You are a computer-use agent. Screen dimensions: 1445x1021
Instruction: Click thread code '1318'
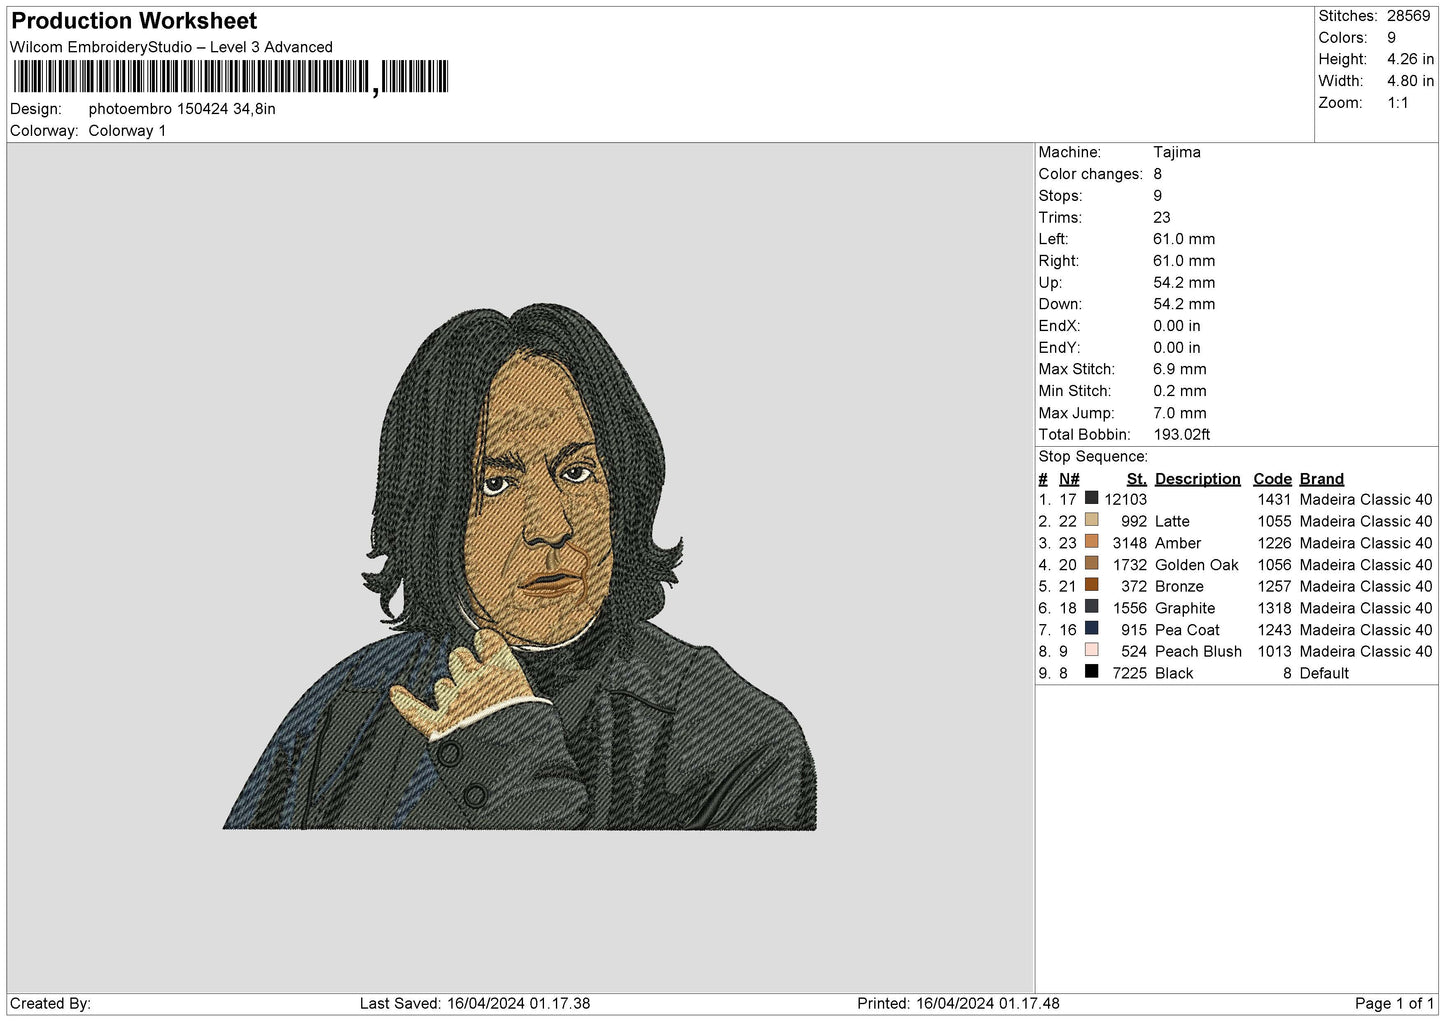tap(1274, 608)
